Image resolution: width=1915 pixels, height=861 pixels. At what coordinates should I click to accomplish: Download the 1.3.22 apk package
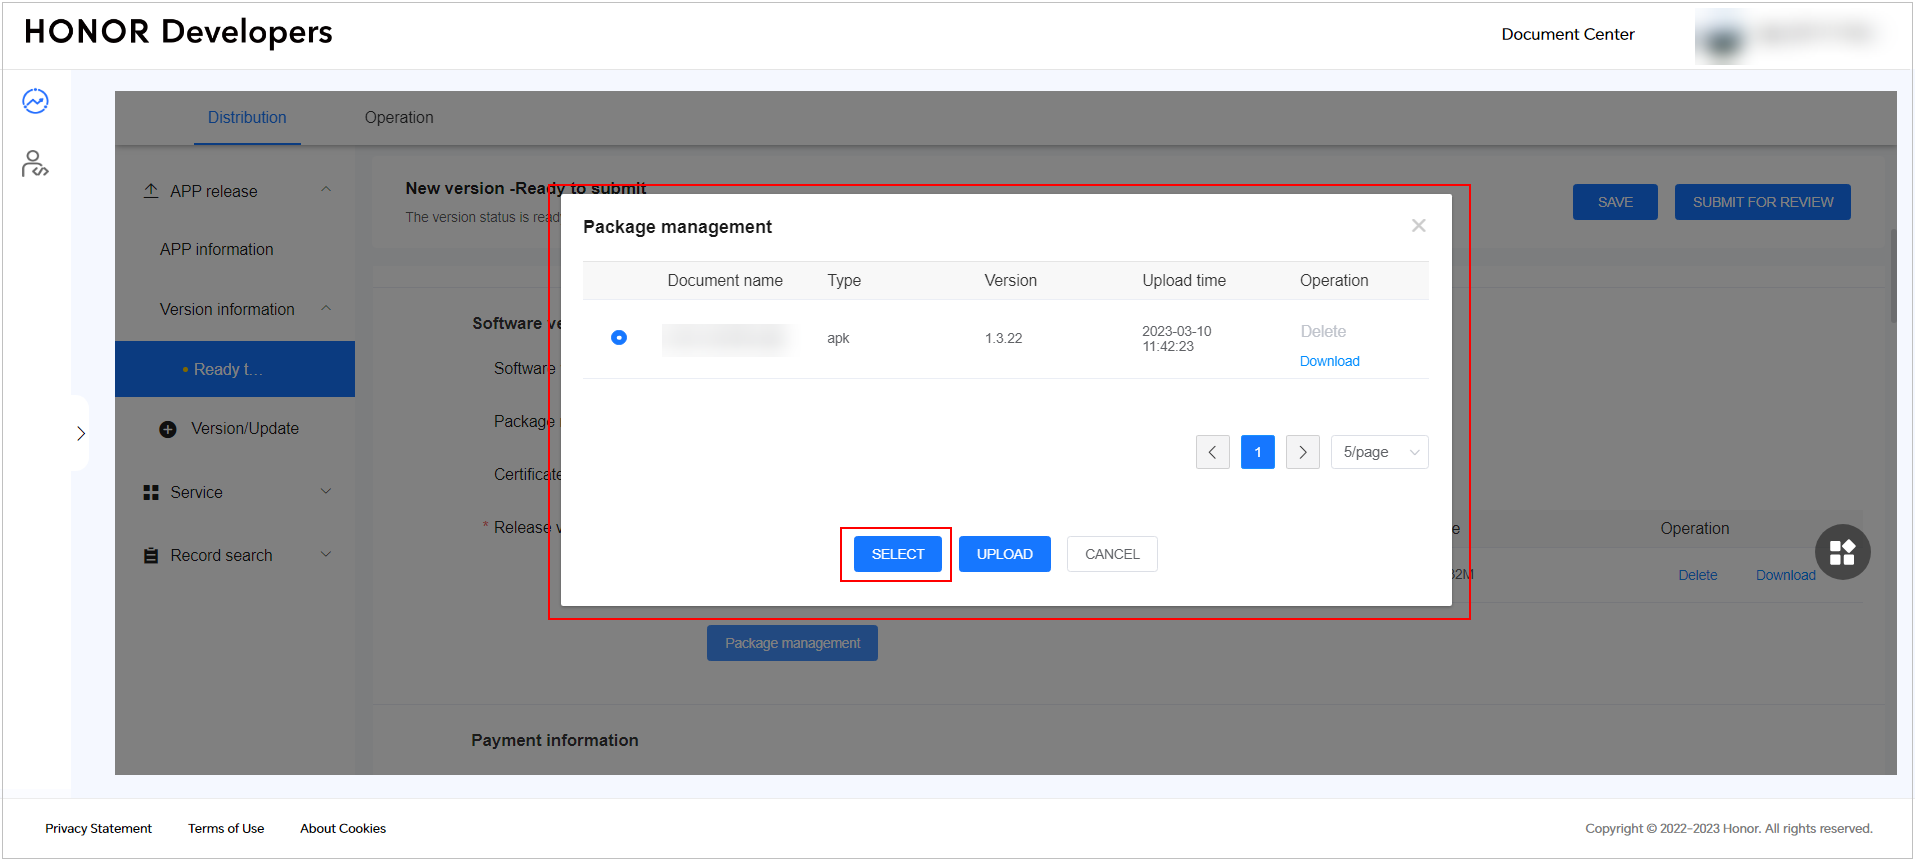(1329, 361)
